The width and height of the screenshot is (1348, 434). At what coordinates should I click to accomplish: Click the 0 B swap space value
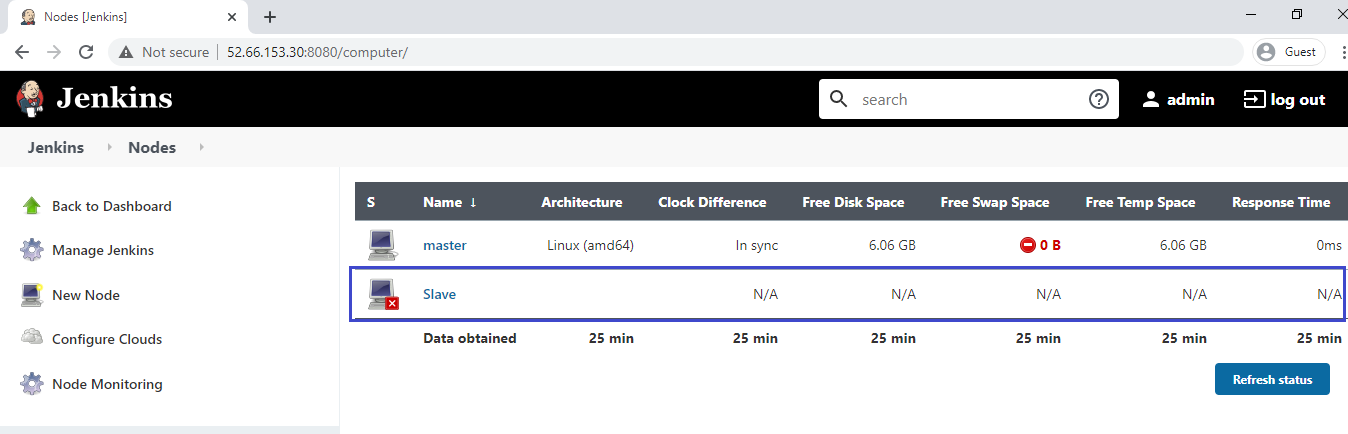click(x=1050, y=245)
